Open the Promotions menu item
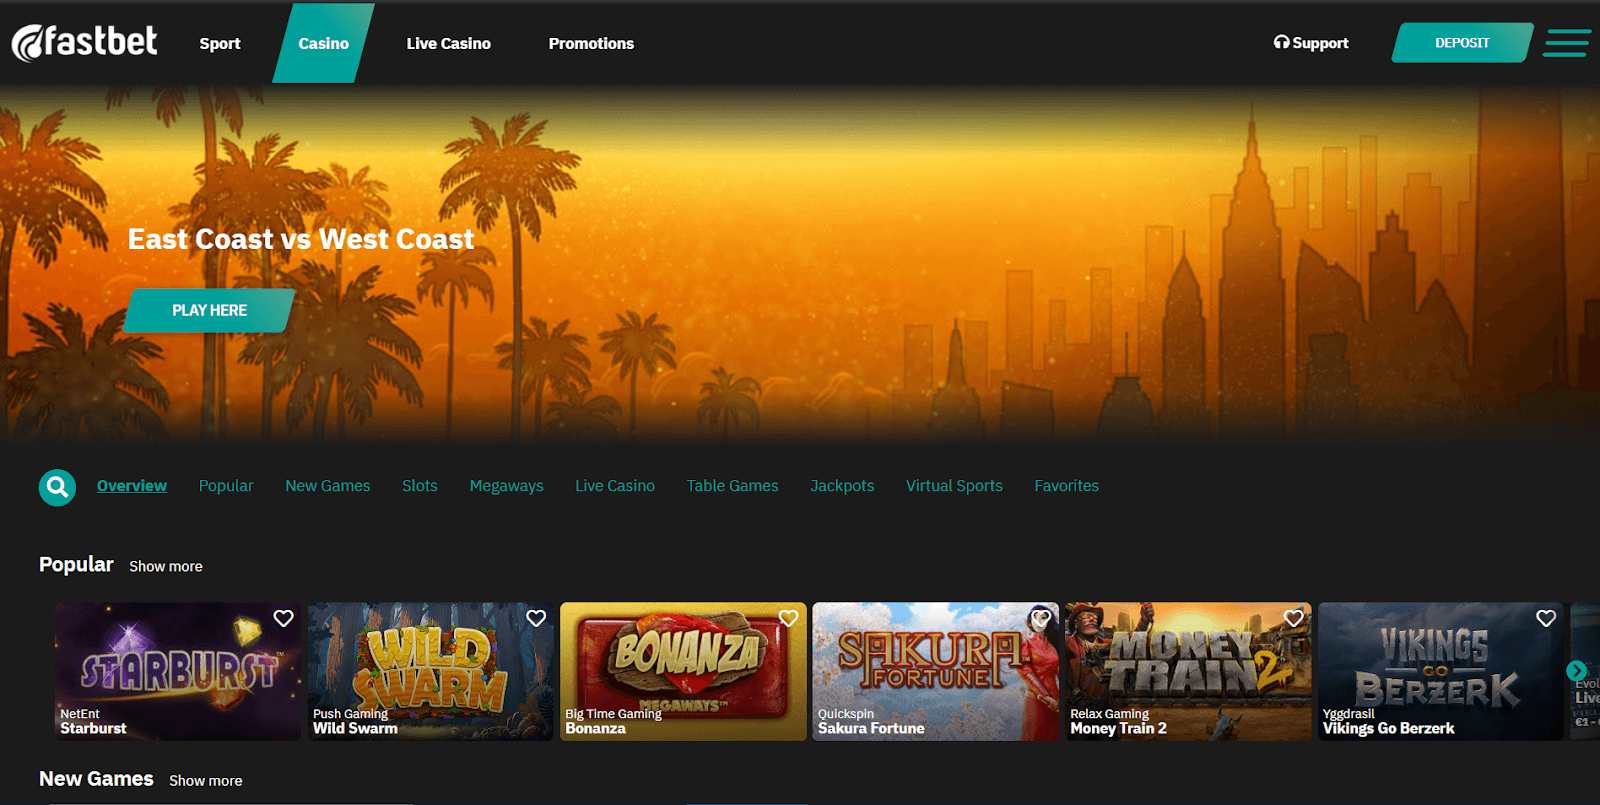 [x=591, y=43]
